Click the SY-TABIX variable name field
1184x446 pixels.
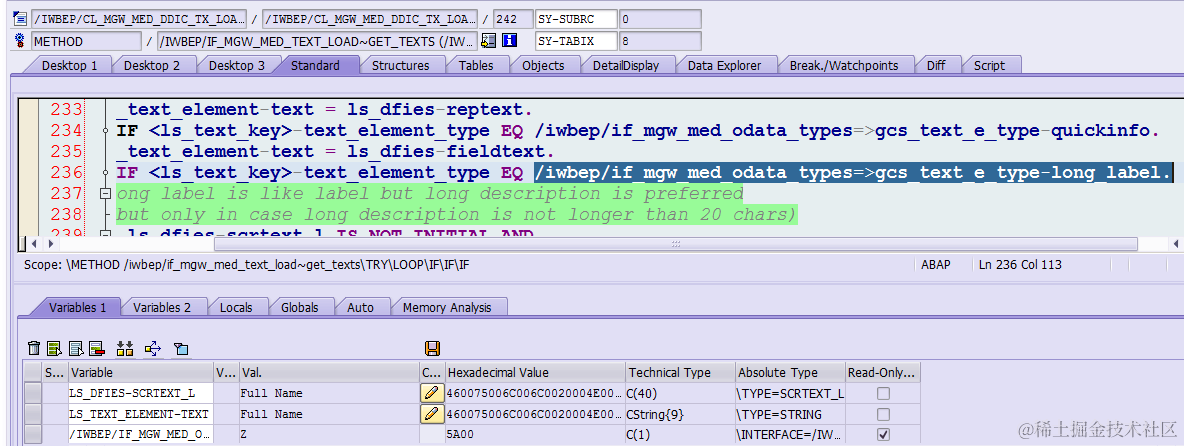[576, 42]
